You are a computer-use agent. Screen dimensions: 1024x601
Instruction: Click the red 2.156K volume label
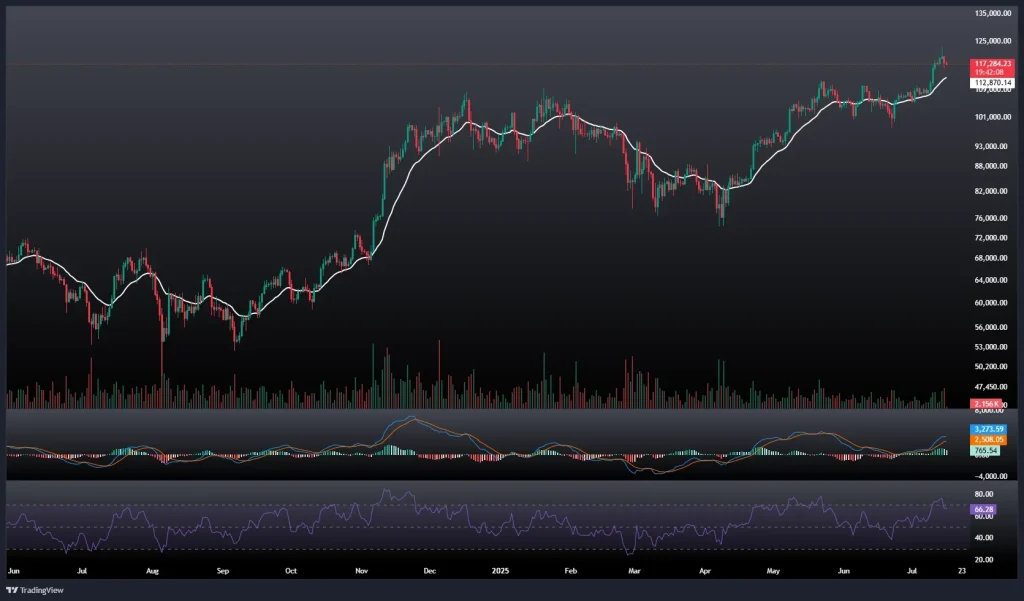click(987, 402)
